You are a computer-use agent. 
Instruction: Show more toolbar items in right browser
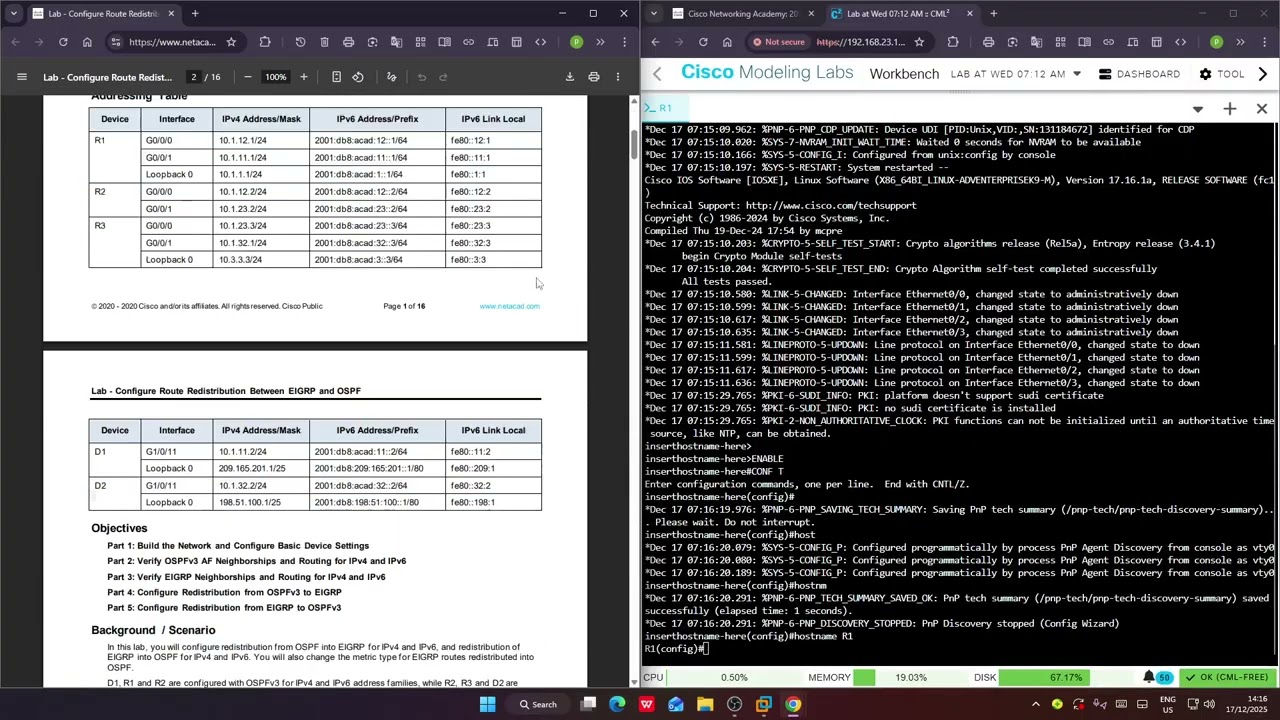(x=1240, y=42)
